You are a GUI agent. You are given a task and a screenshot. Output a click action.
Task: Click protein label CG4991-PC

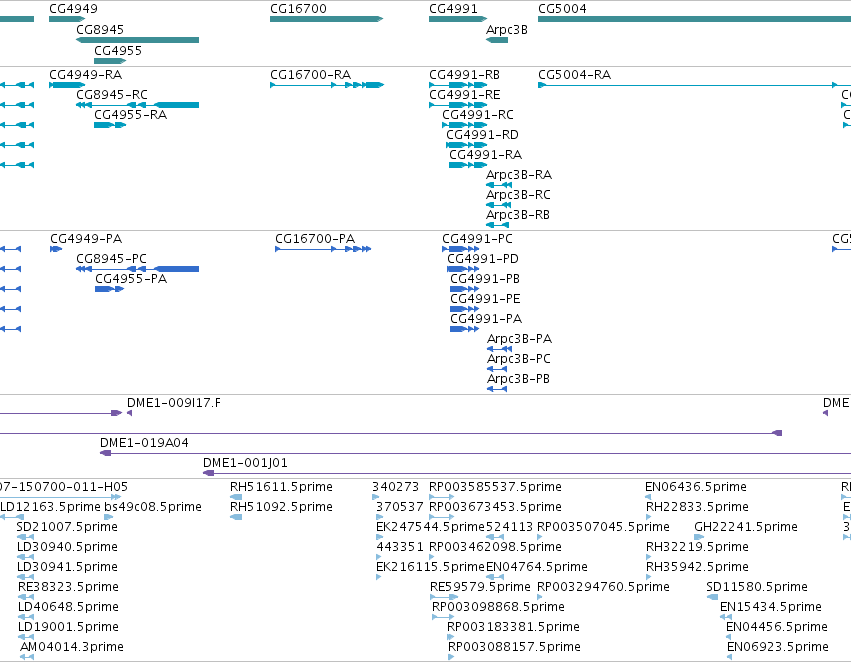tap(478, 239)
